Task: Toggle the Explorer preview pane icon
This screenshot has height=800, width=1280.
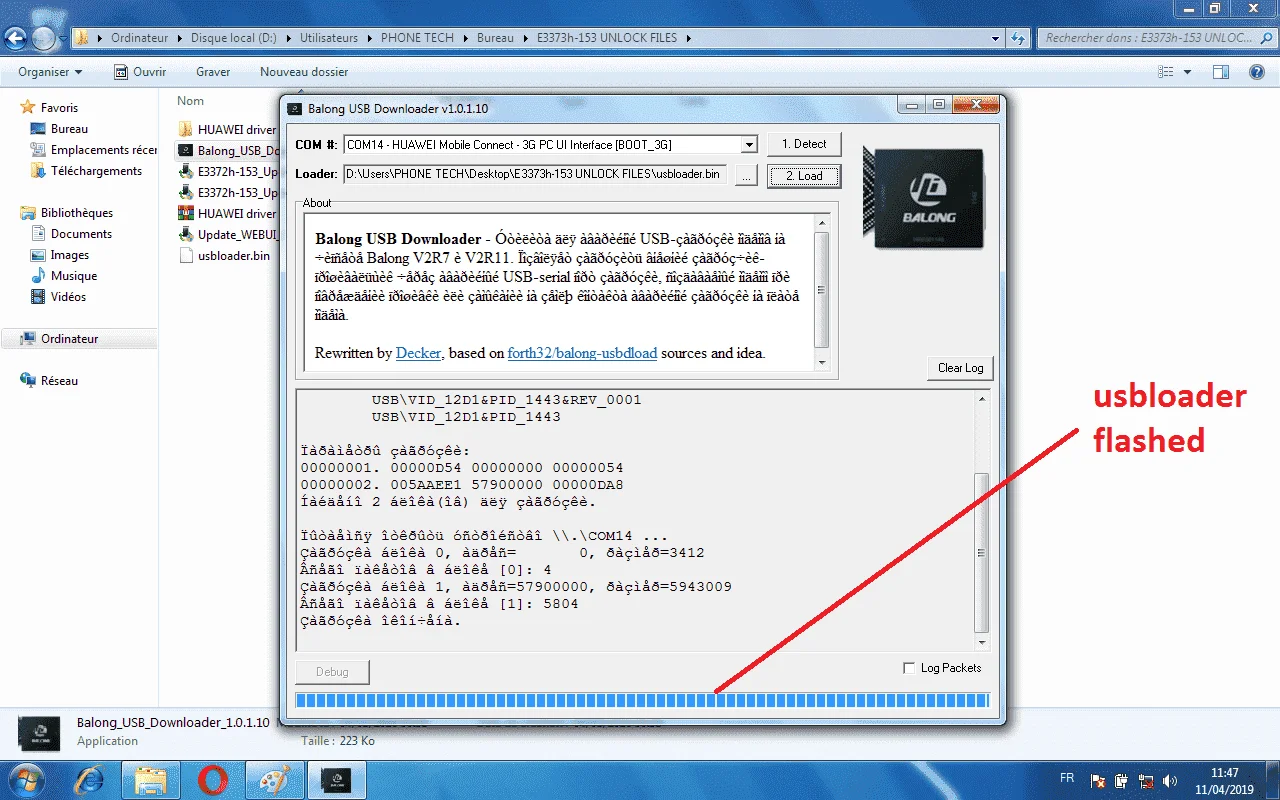Action: [x=1221, y=72]
